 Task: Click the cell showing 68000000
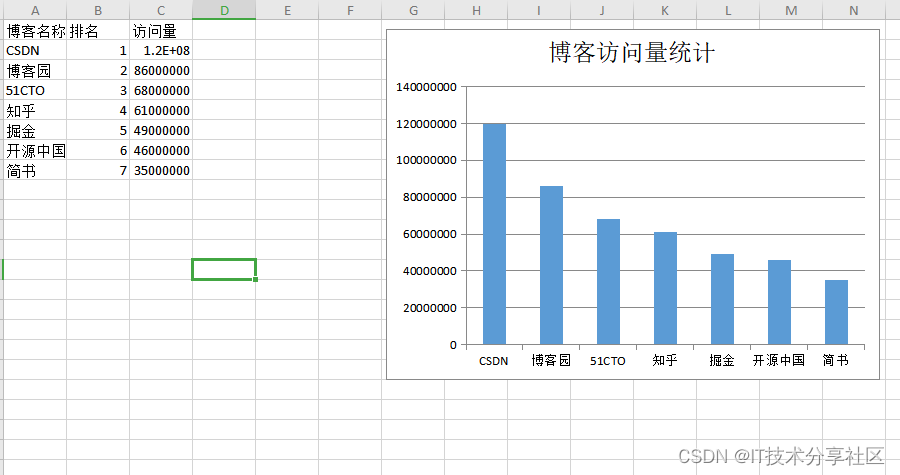[x=161, y=91]
